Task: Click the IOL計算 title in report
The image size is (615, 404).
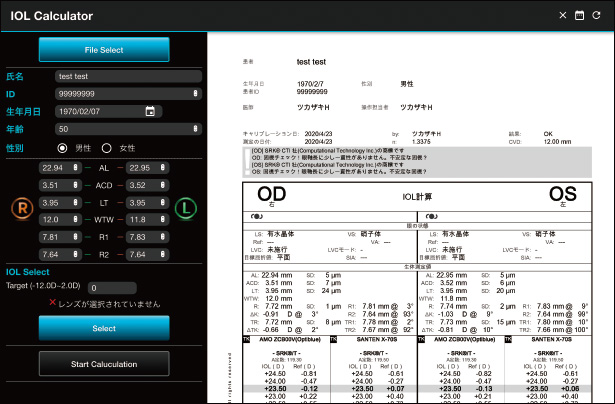Action: pyautogui.click(x=417, y=197)
